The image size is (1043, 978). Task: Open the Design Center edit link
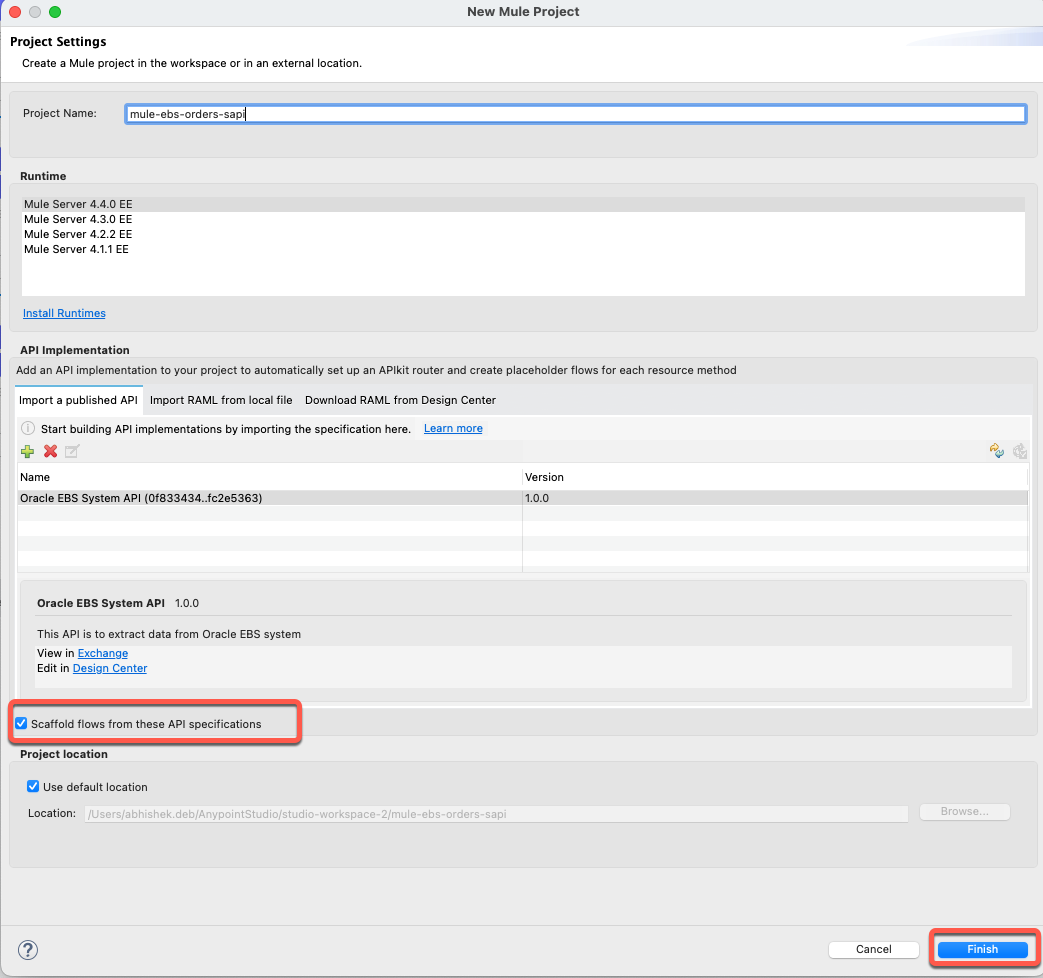[110, 668]
